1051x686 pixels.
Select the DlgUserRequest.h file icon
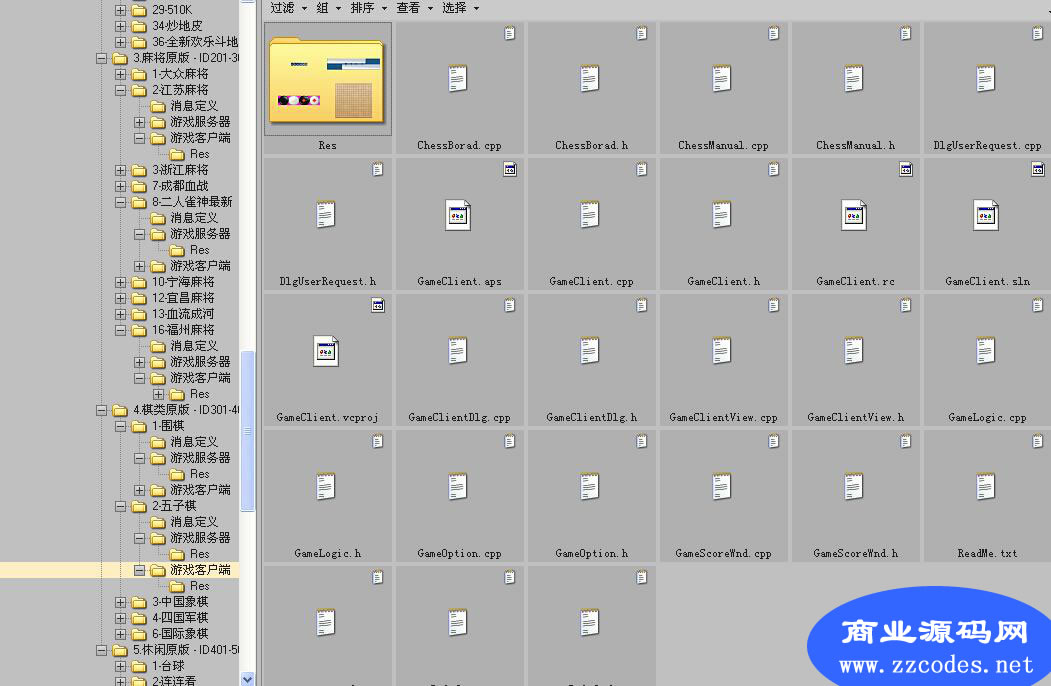click(x=325, y=215)
